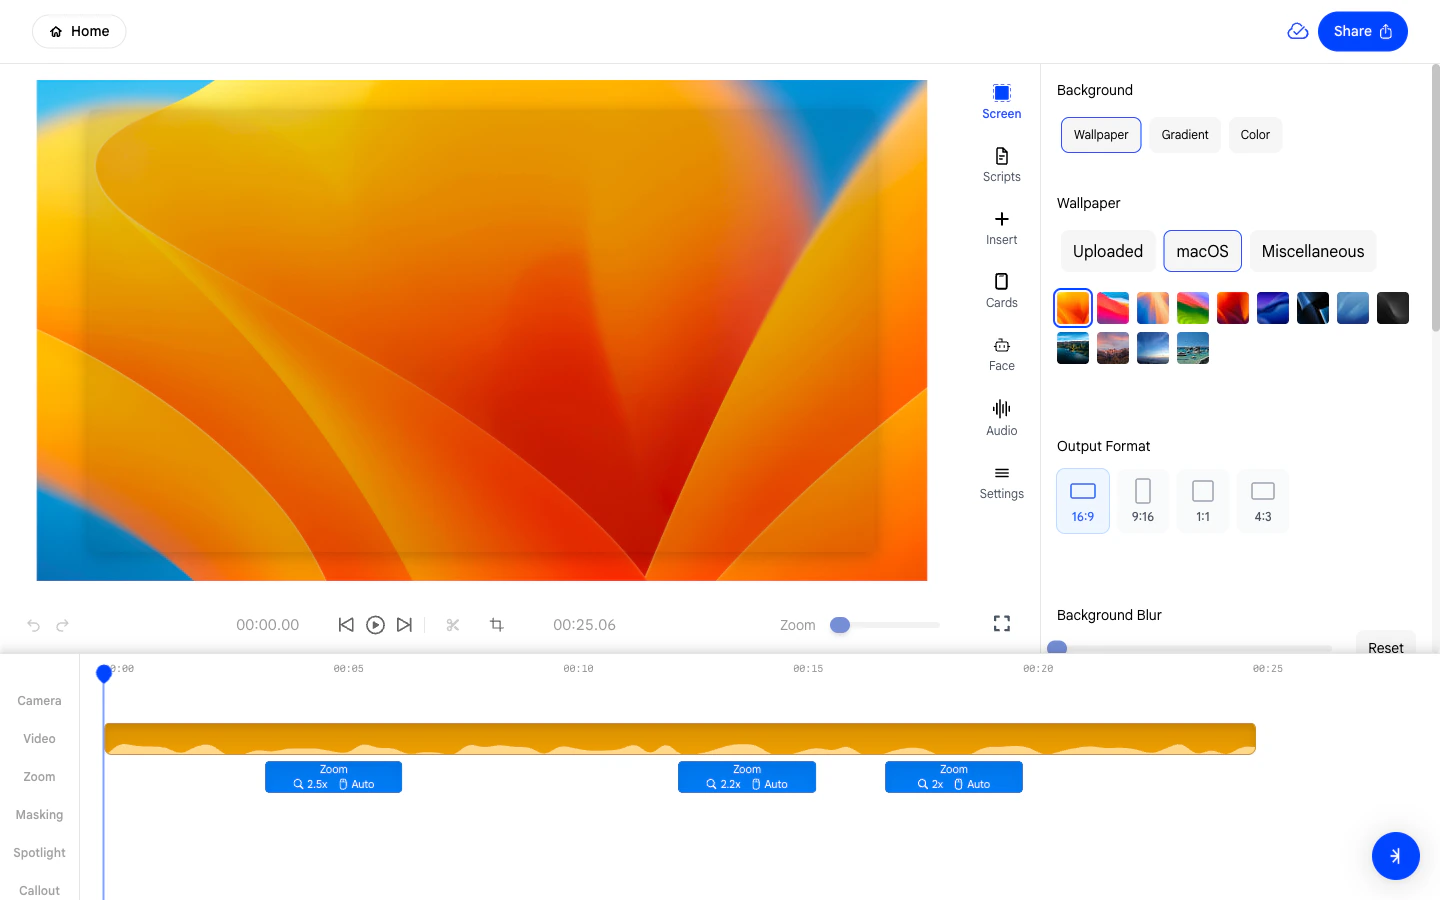Screen dimensions: 1440x900
Task: Click the Share button
Action: tap(1363, 31)
